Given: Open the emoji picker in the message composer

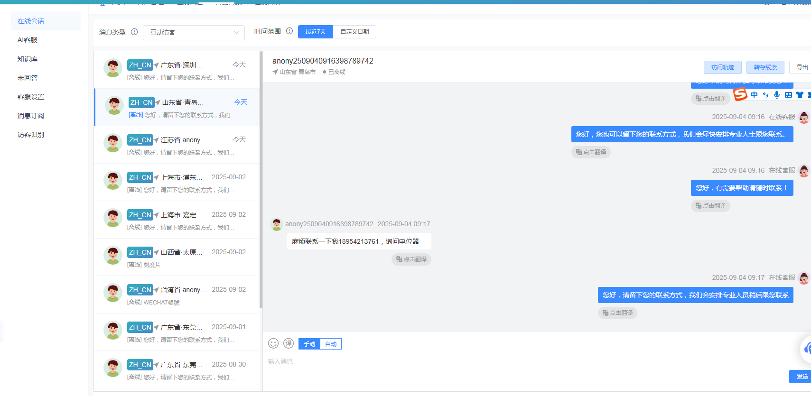Looking at the screenshot, I should point(273,343).
